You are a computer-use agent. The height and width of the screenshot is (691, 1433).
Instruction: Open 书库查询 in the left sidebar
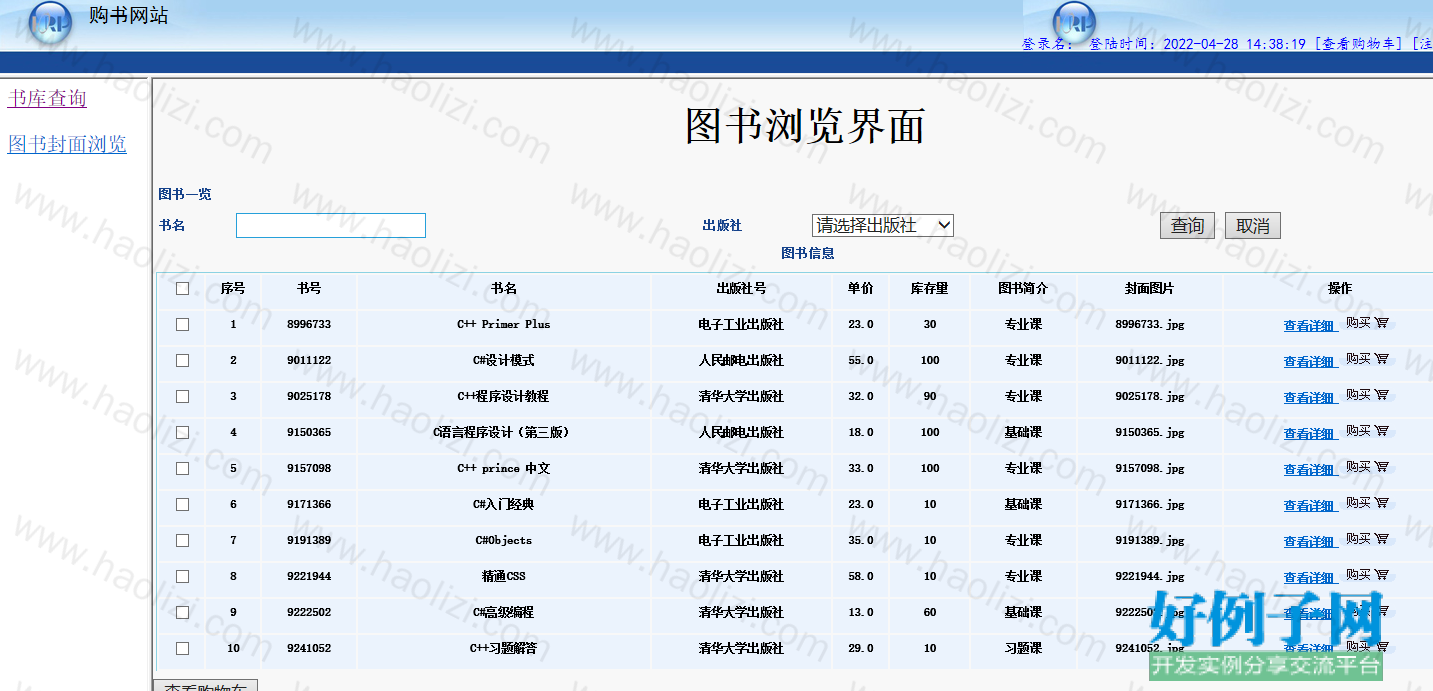coord(47,98)
